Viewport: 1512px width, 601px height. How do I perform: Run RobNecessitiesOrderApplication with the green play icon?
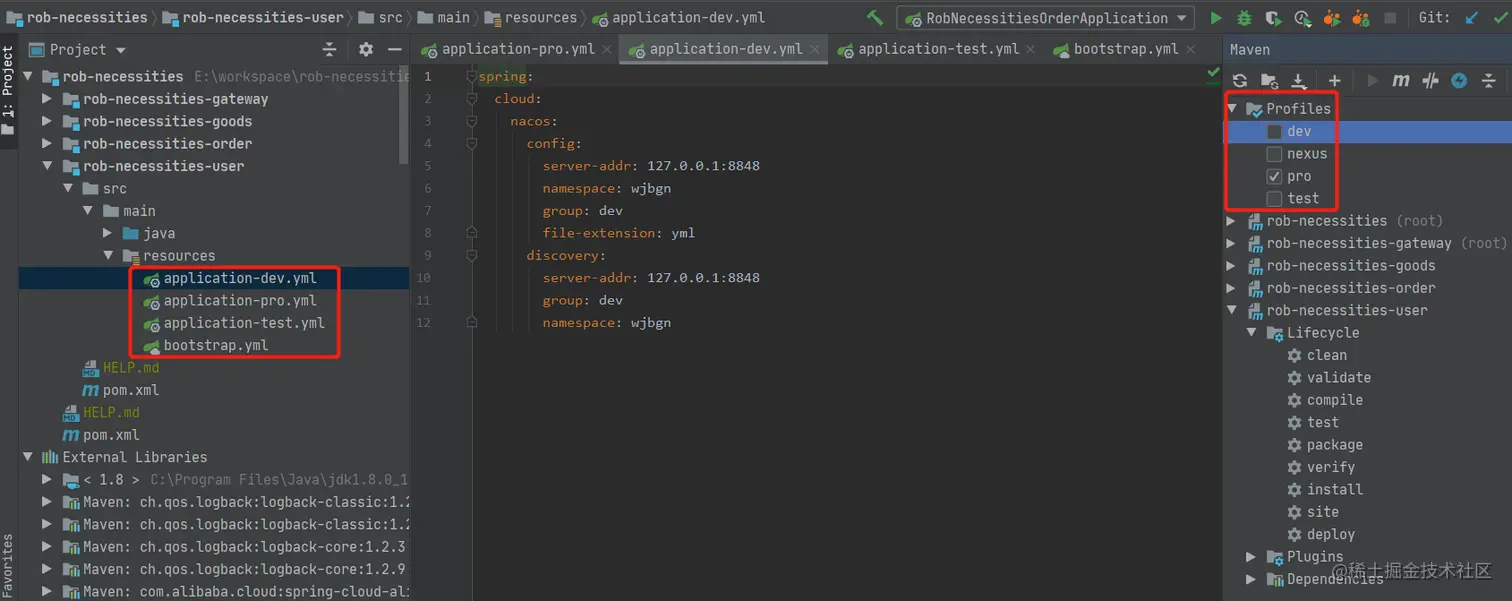[x=1216, y=18]
